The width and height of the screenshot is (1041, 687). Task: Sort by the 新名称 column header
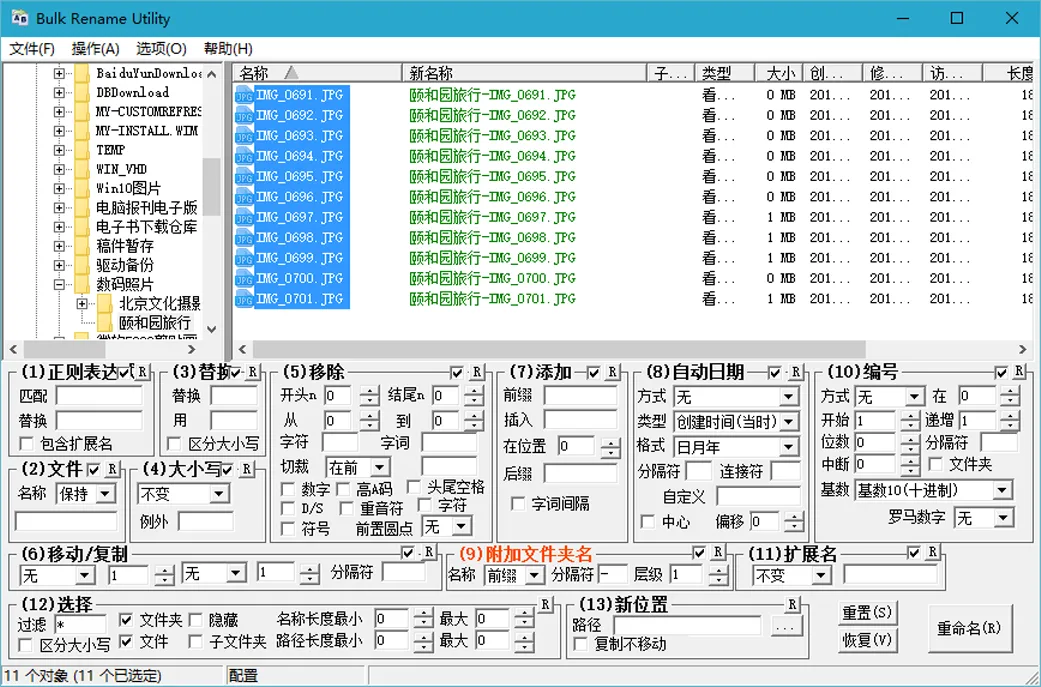[x=524, y=73]
